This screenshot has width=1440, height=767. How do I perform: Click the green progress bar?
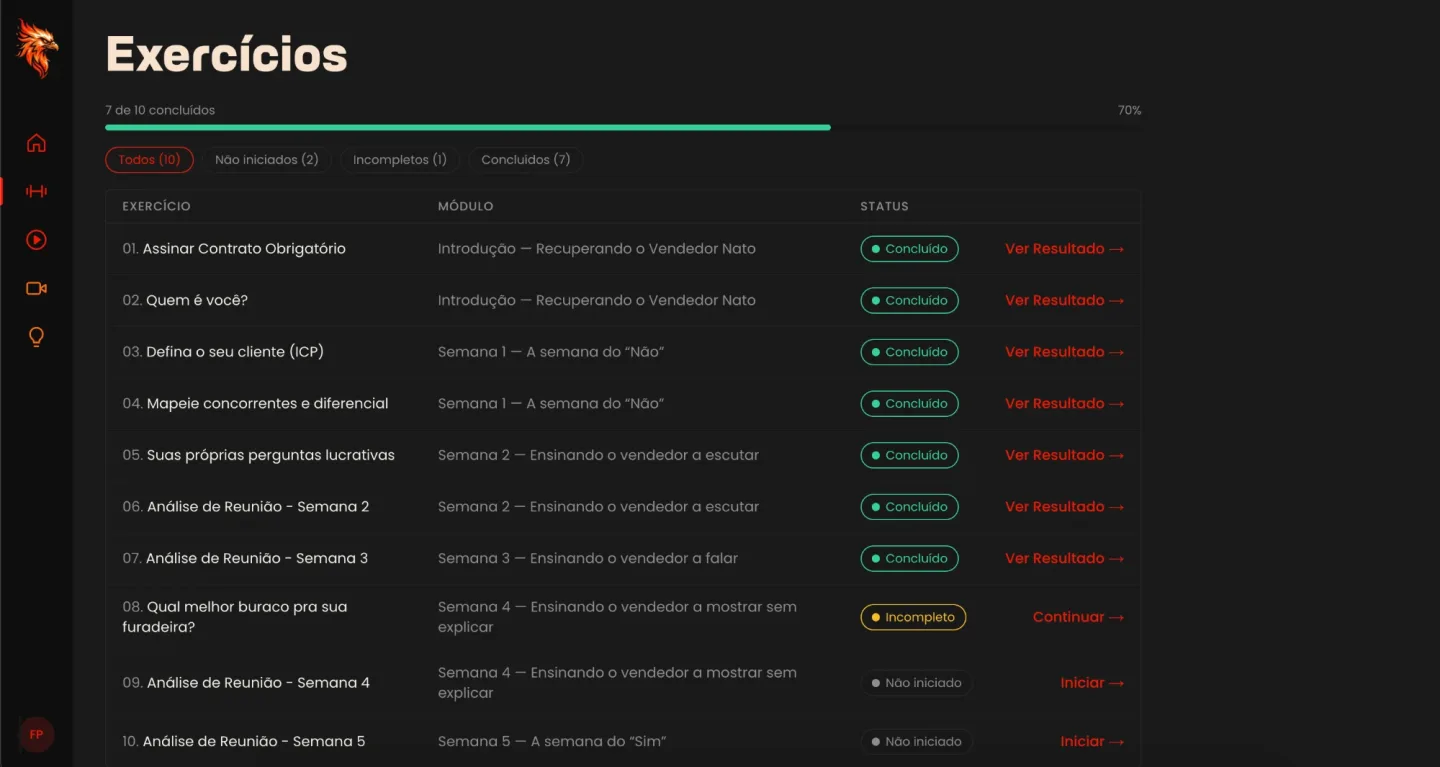pos(468,127)
